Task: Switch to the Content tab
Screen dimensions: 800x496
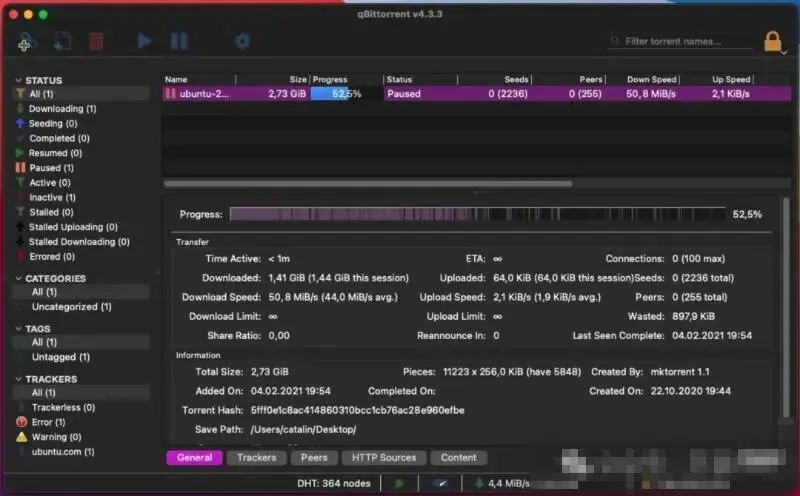Action: coord(459,458)
